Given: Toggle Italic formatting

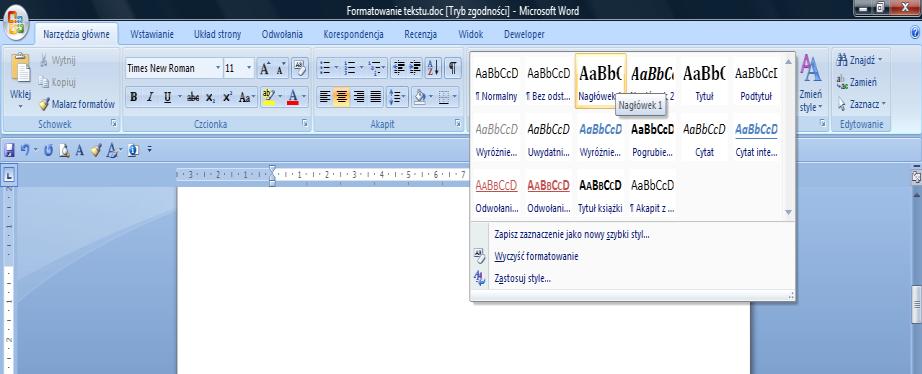Looking at the screenshot, I should pos(150,98).
